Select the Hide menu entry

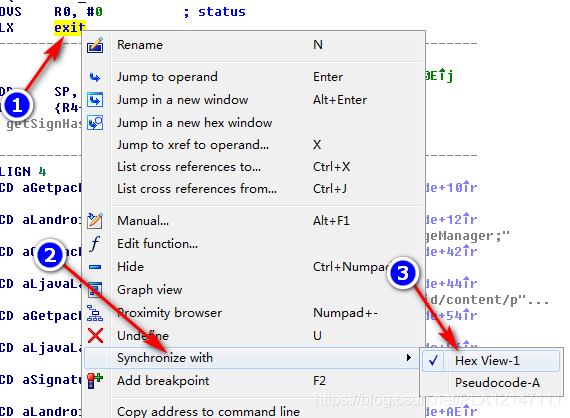[253, 267]
